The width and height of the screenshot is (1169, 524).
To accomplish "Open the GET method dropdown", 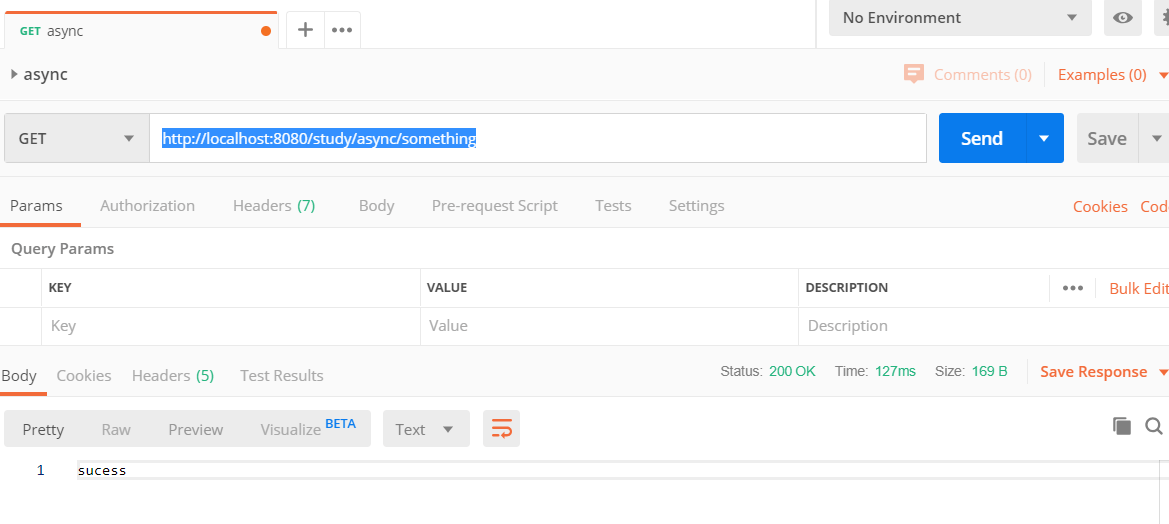I will point(77,138).
